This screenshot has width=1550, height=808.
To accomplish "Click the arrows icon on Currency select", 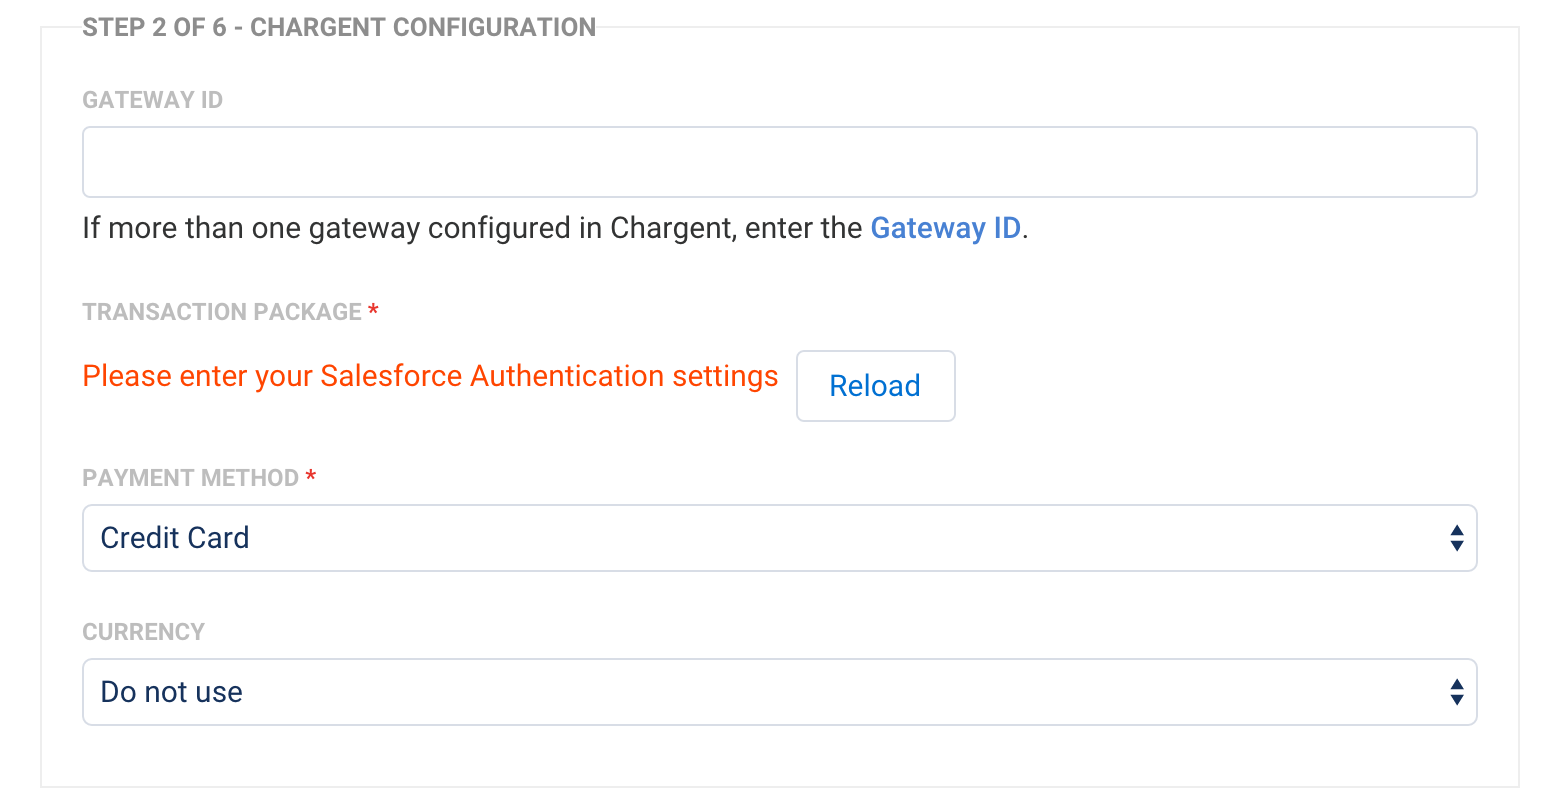I will [1456, 692].
